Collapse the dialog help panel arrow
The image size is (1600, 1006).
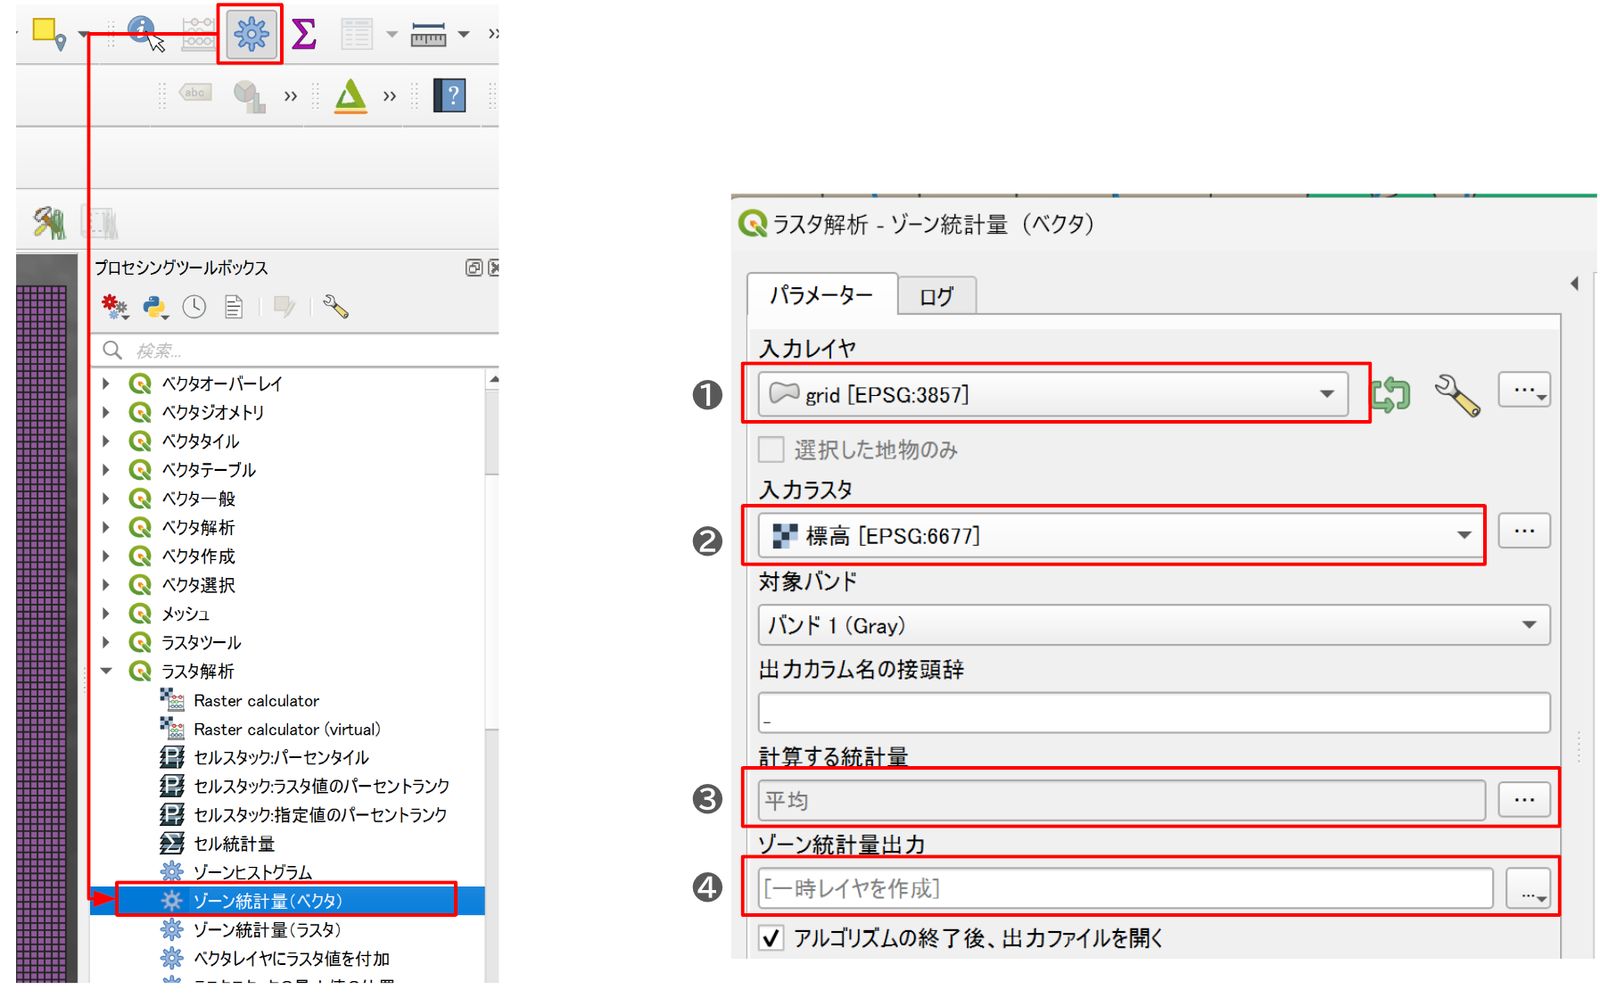(1575, 284)
